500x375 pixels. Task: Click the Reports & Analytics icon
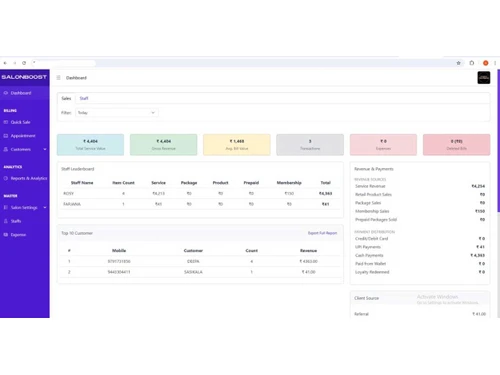click(6, 178)
